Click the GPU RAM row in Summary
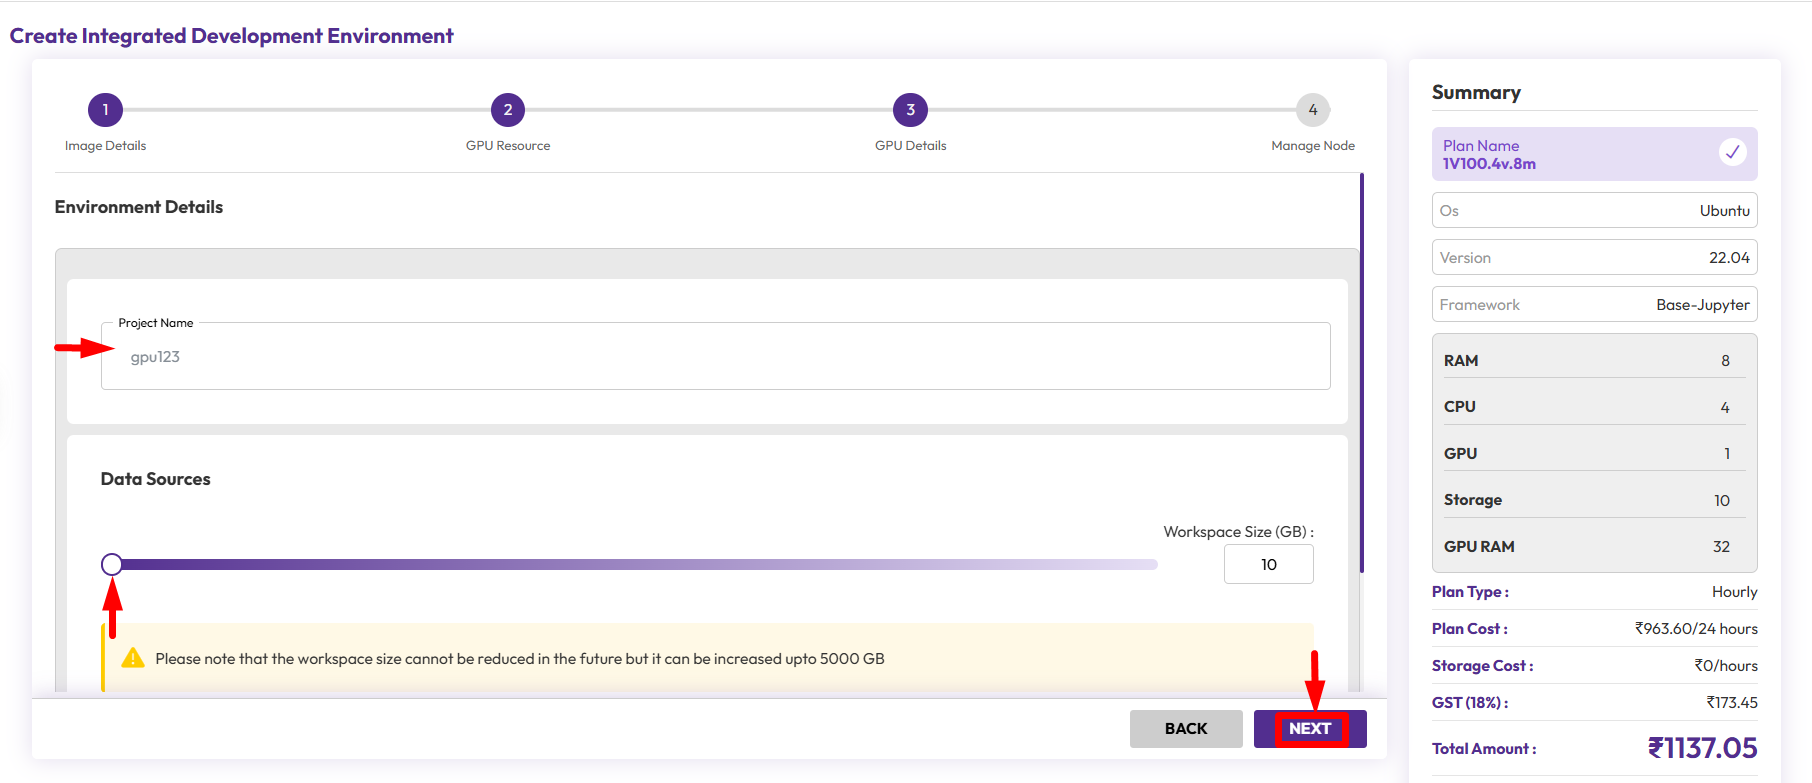Image resolution: width=1812 pixels, height=783 pixels. tap(1594, 547)
